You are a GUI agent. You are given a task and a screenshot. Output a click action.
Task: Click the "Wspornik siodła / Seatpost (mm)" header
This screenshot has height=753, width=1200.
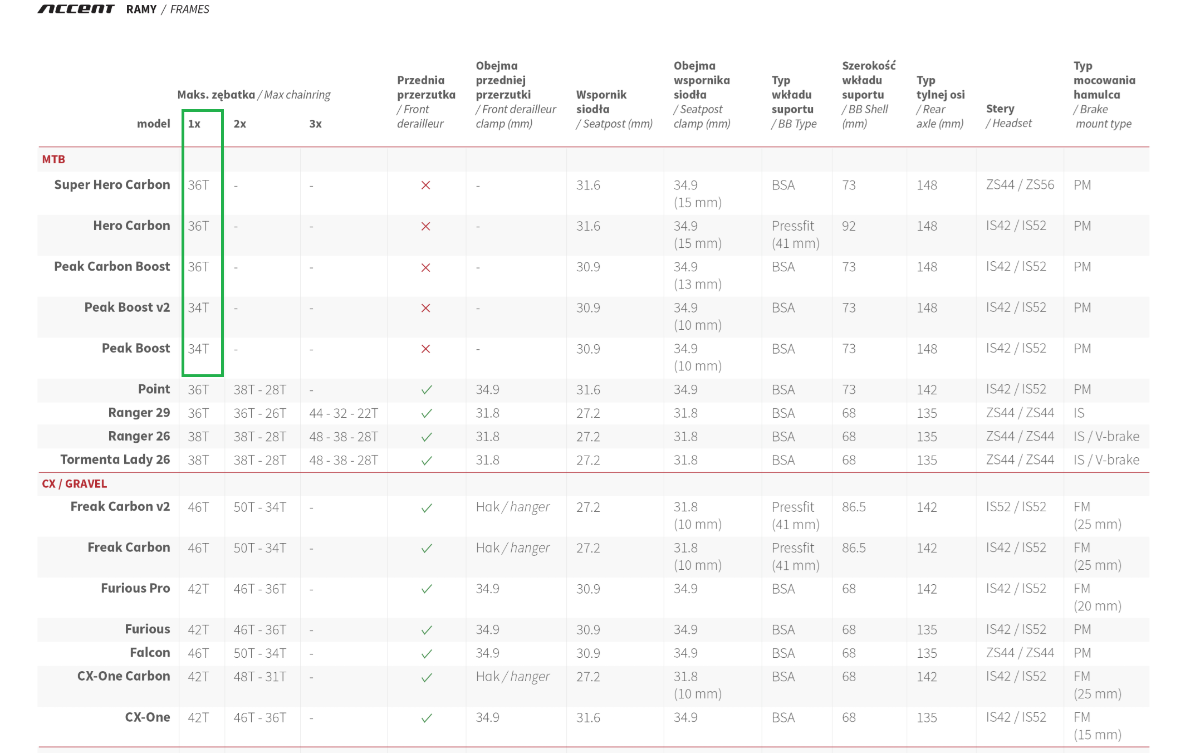[x=614, y=109]
